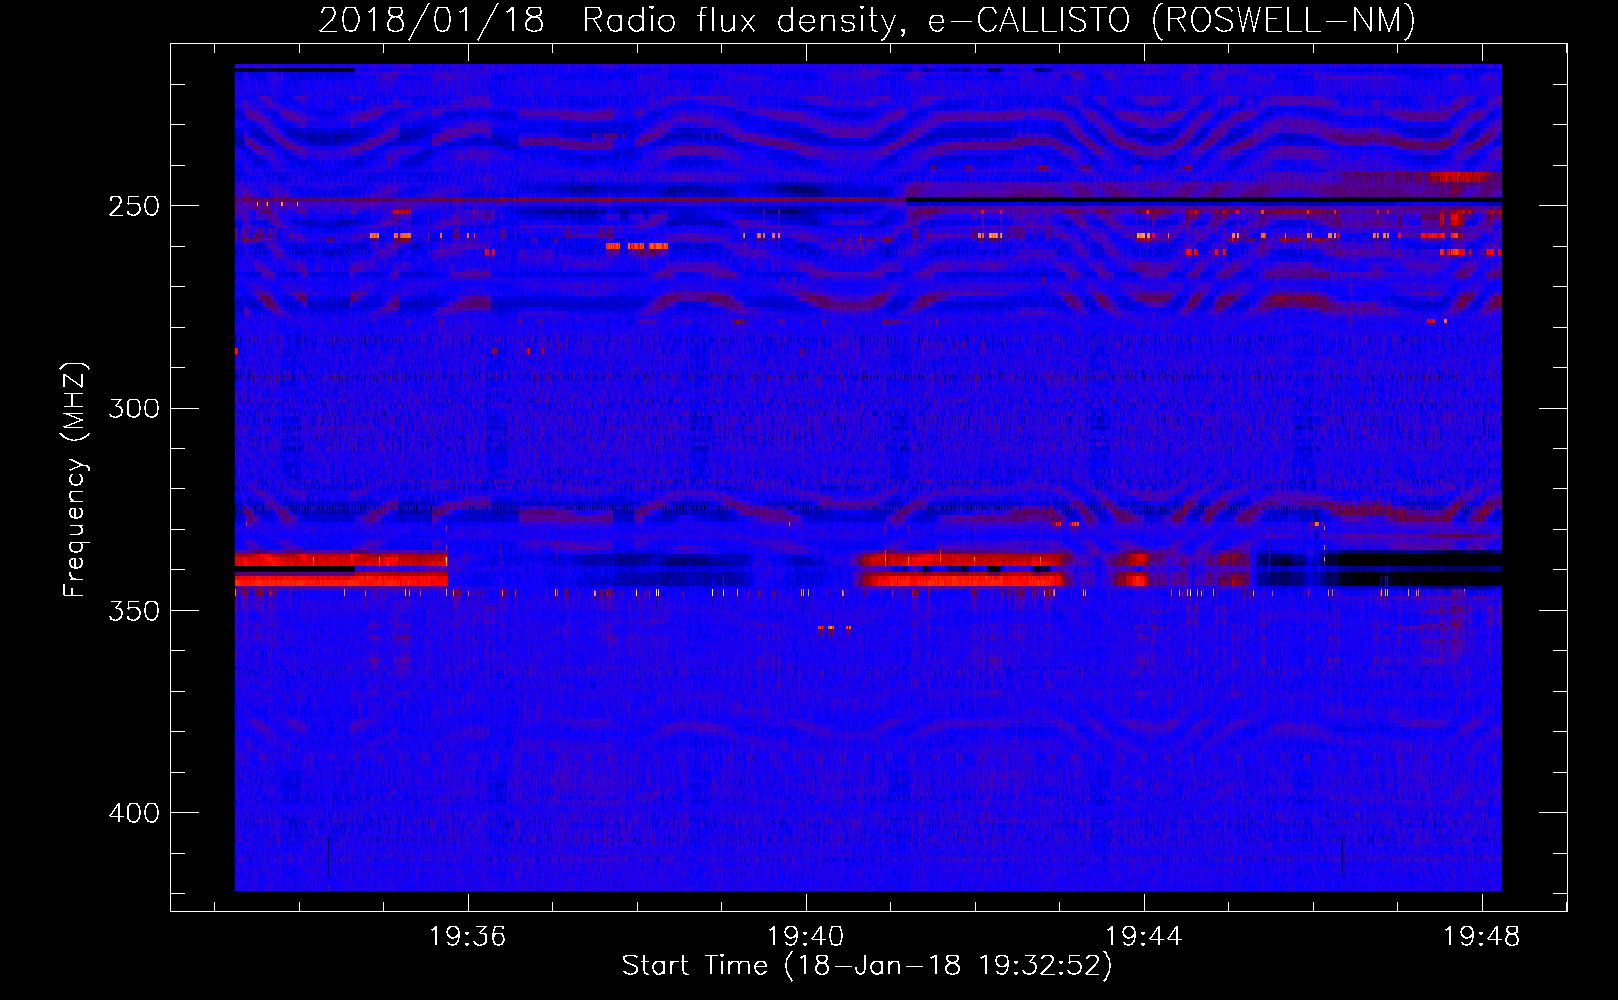
Task: Click the plot title text "Radio flux density, e-CALLISTO (ROSWELL-NM)"
Action: point(999,20)
